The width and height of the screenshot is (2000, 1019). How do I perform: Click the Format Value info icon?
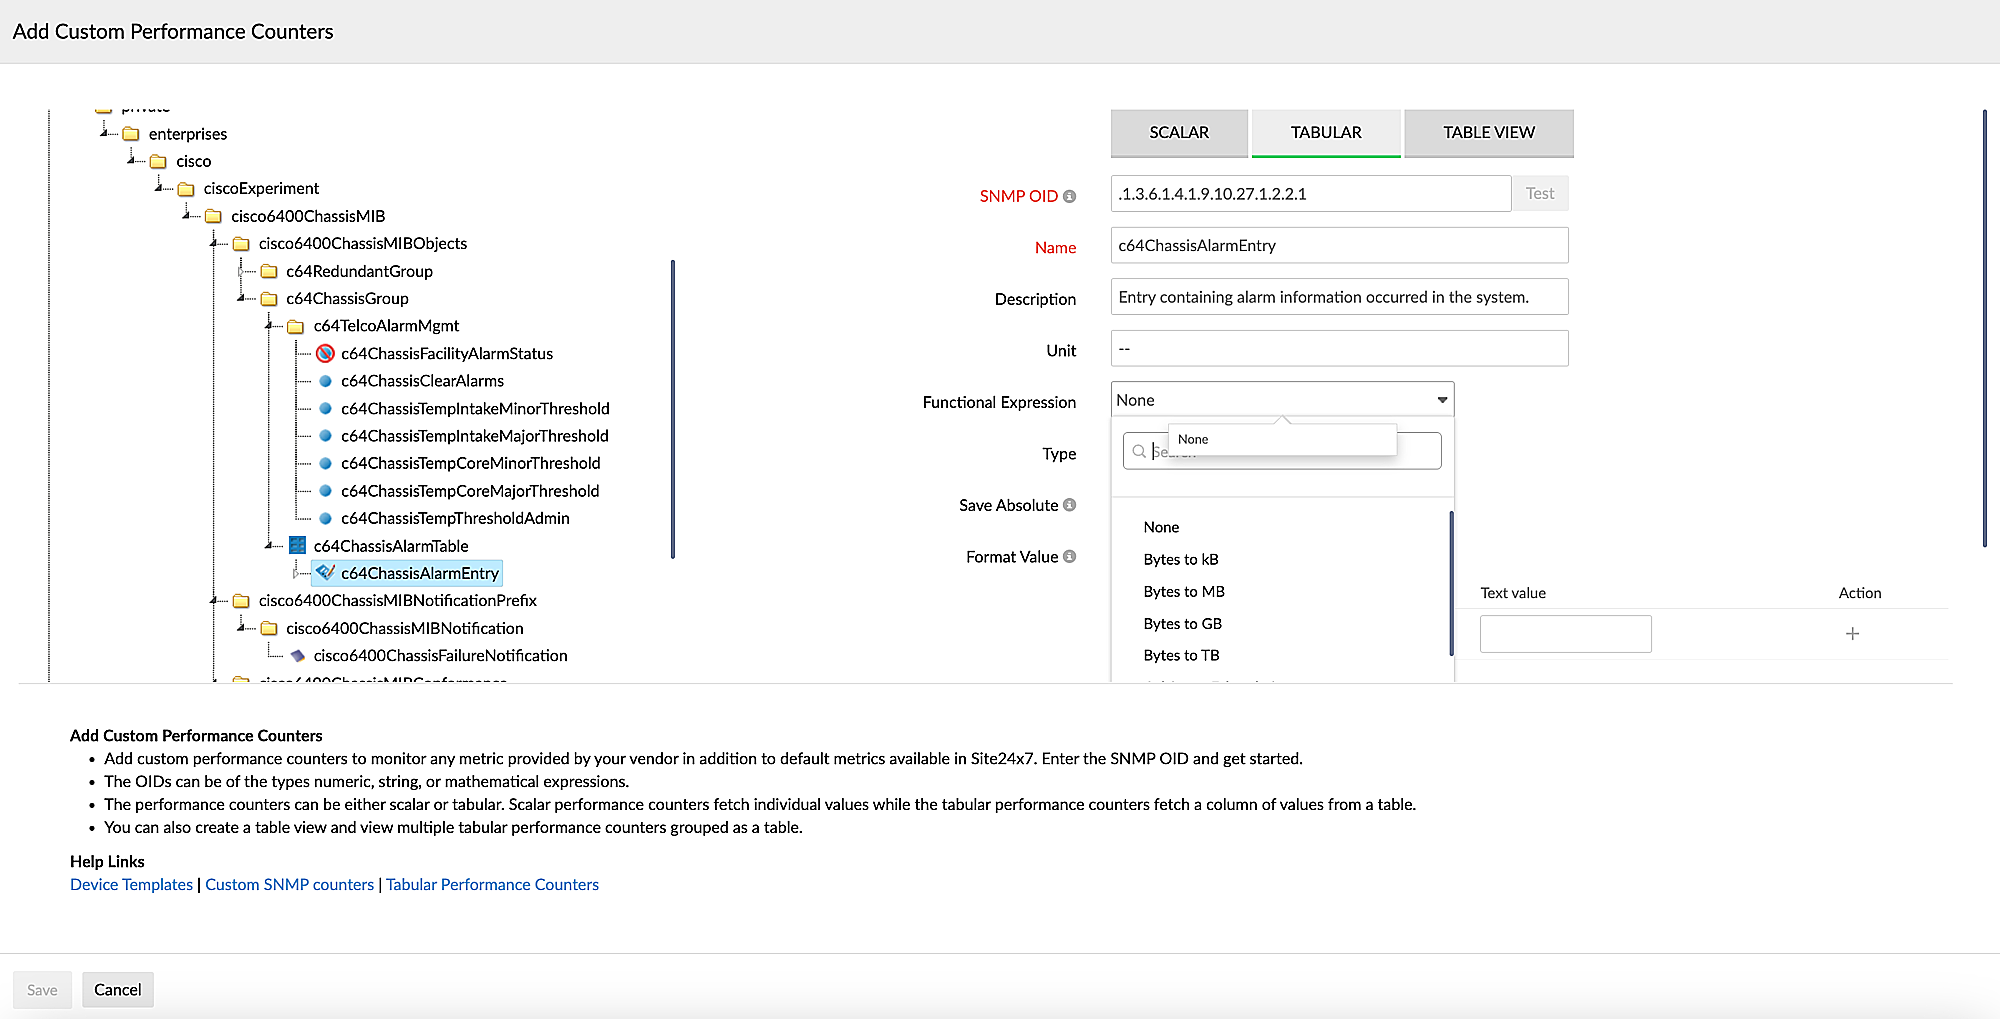pyautogui.click(x=1069, y=556)
